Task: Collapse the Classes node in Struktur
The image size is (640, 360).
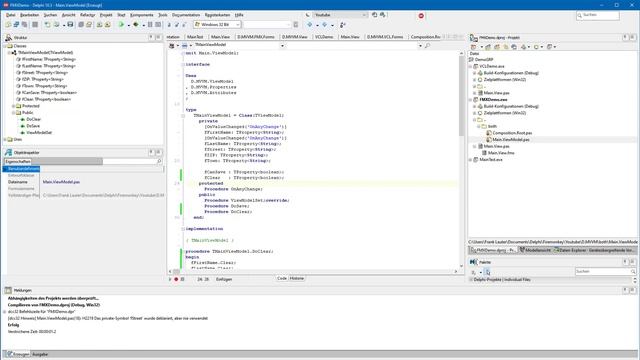Action: [5, 46]
